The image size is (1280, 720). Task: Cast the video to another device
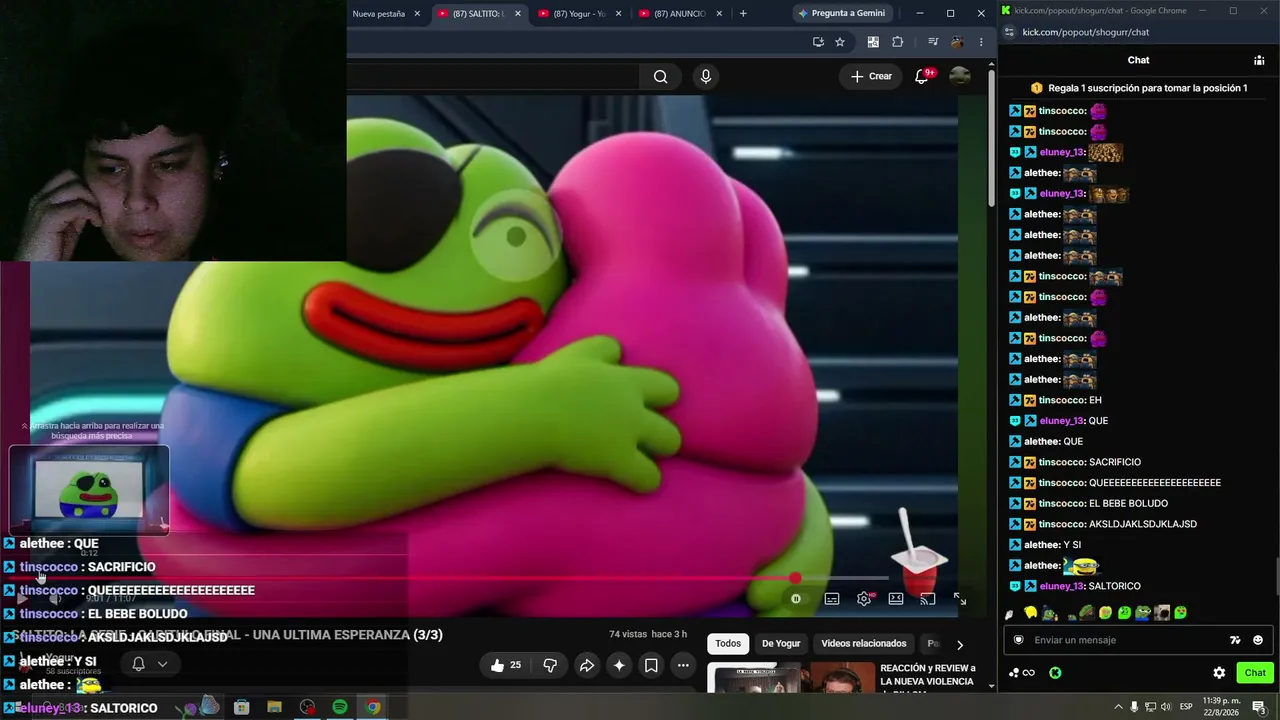[x=928, y=599]
